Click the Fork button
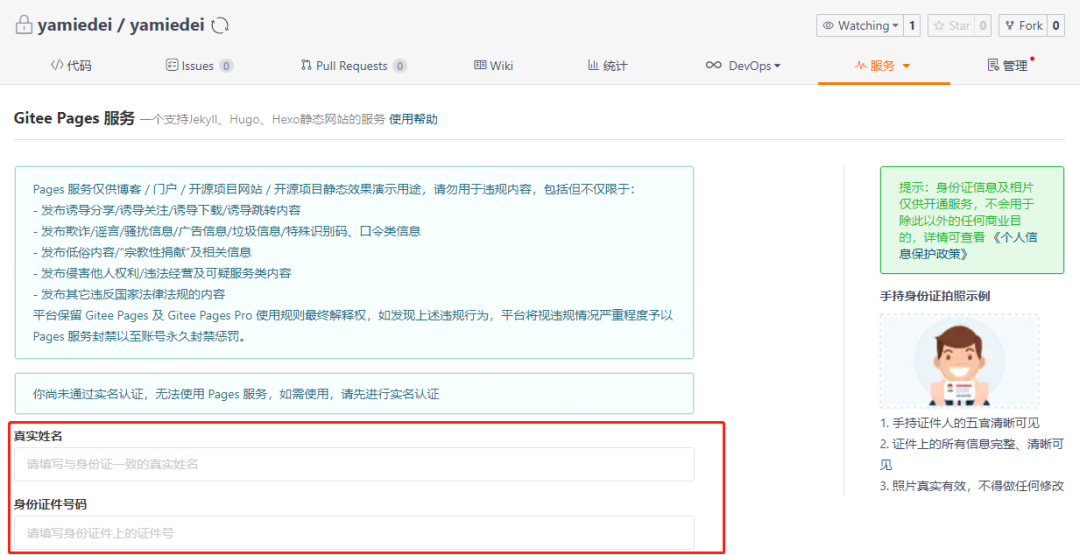This screenshot has height=555, width=1080. coord(1024,26)
